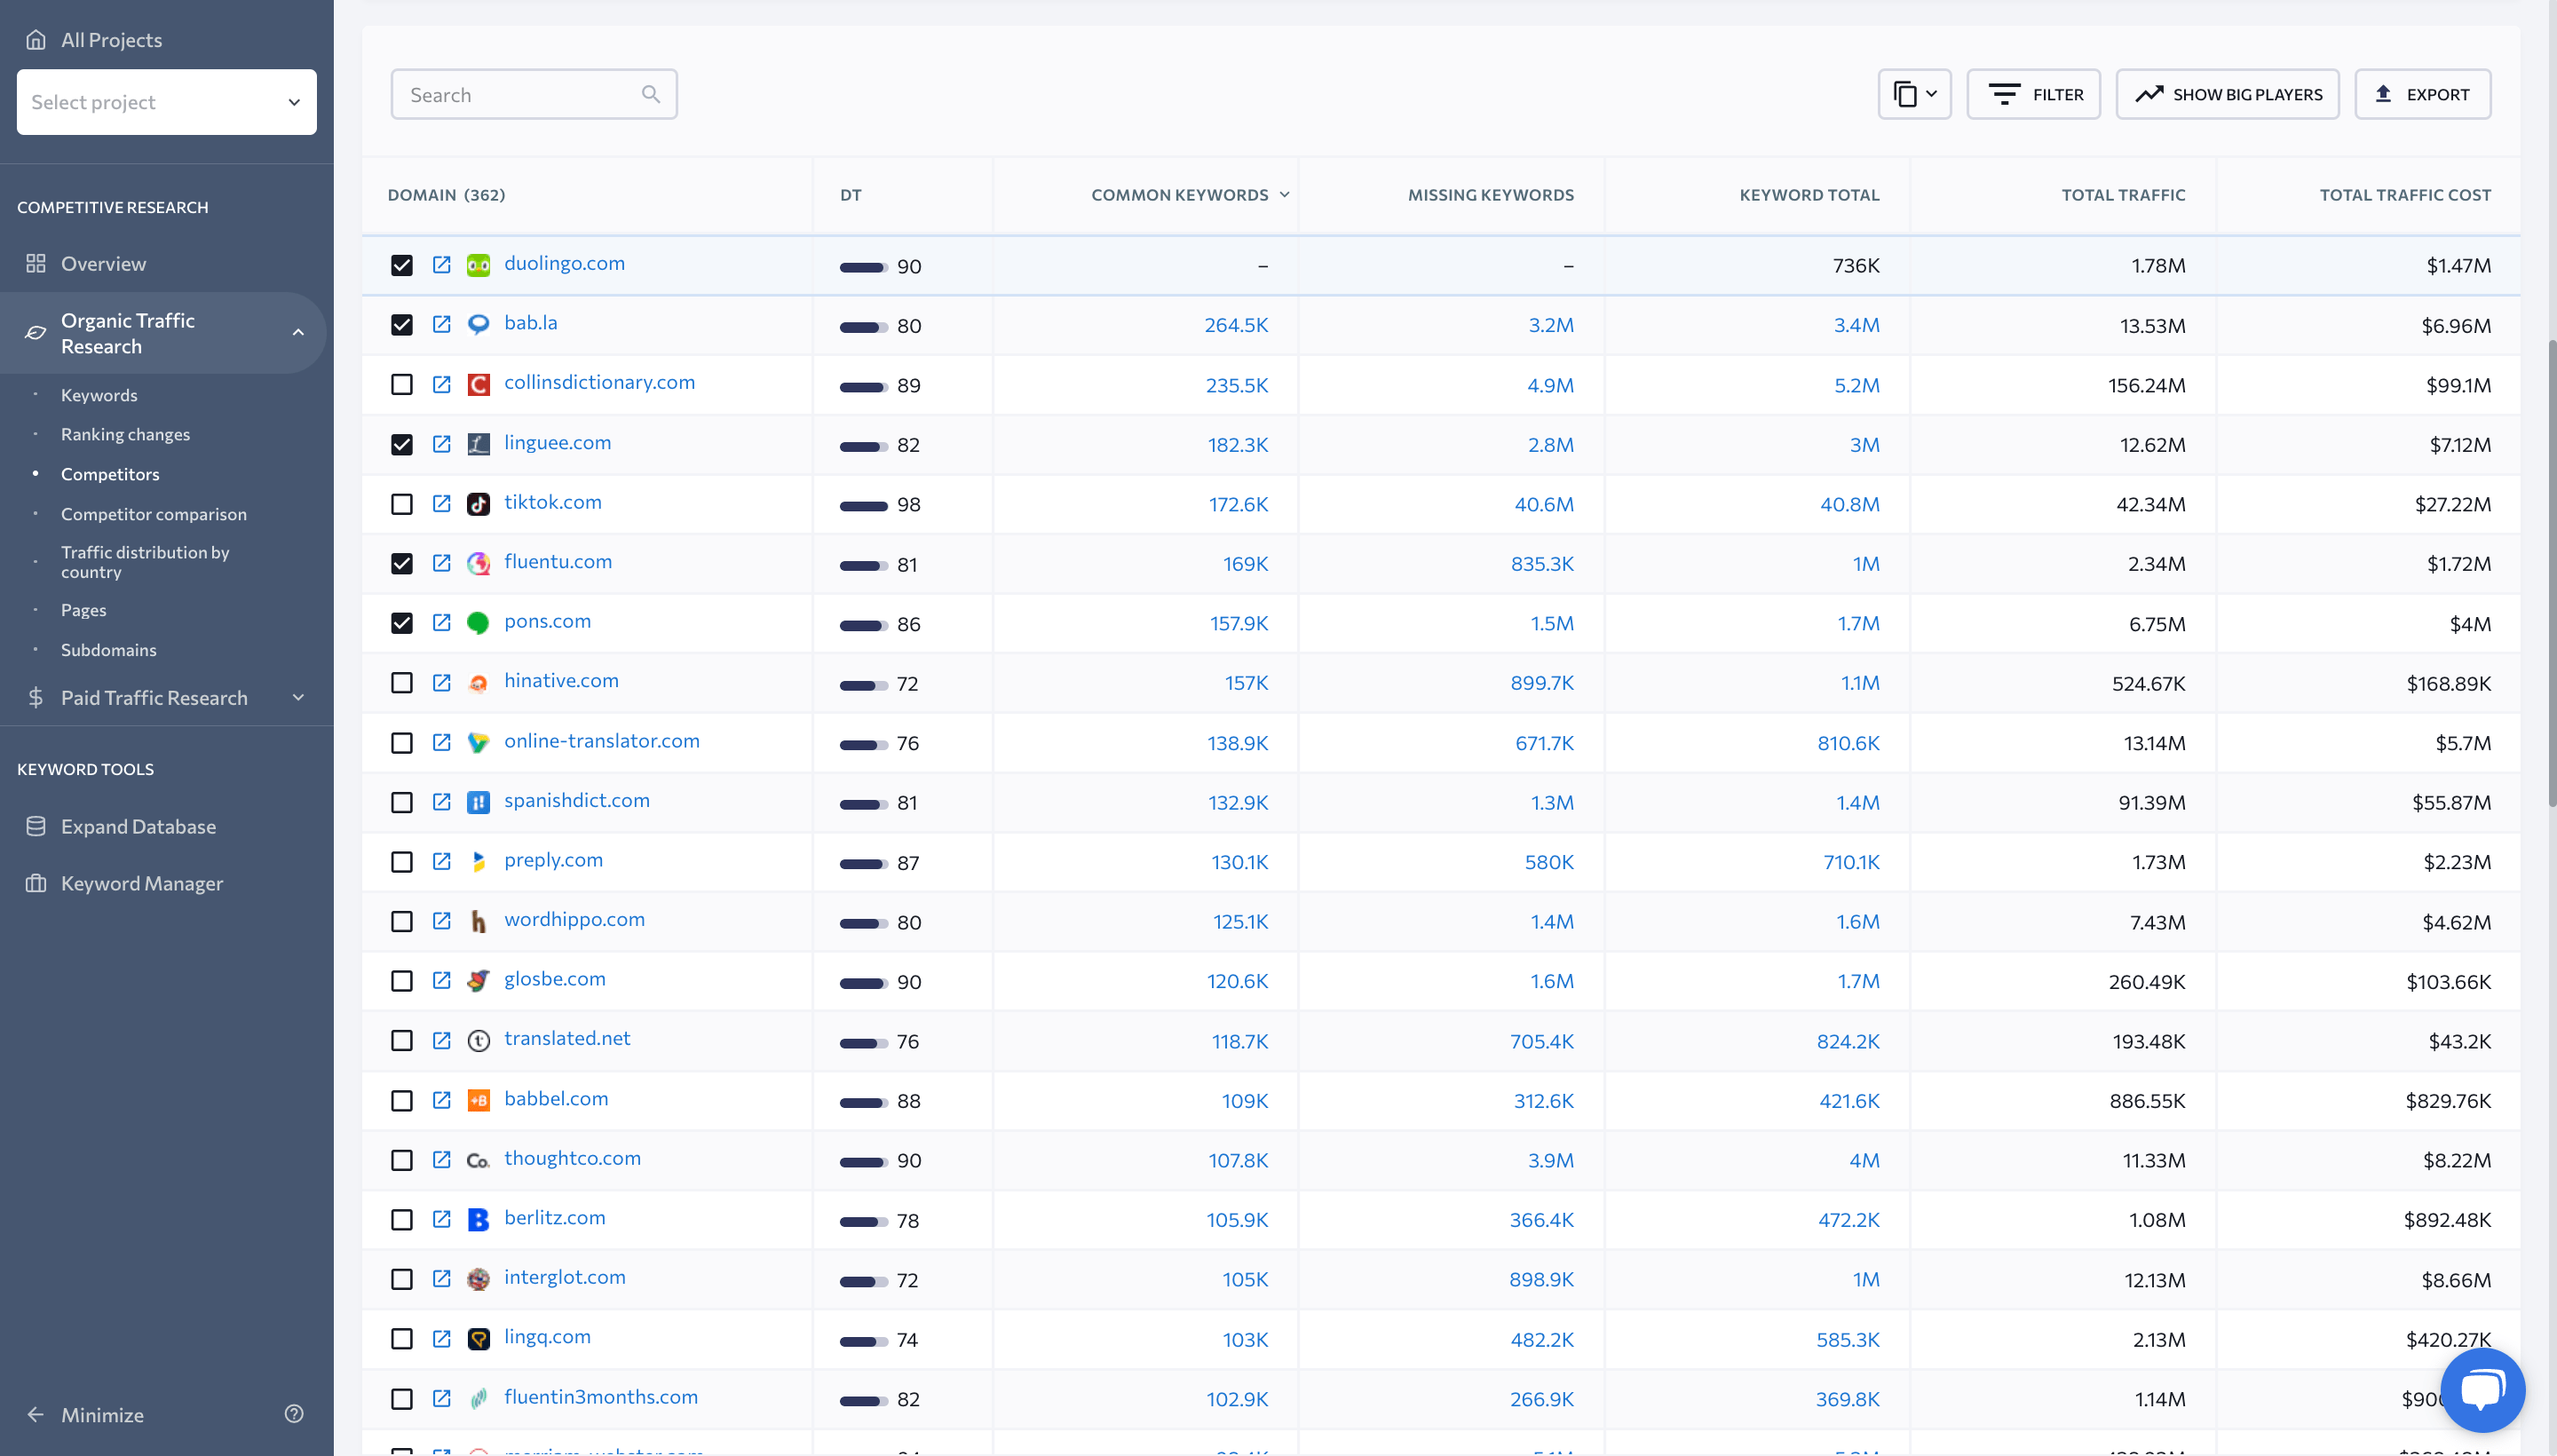
Task: Check the glosbe.com checkbox
Action: click(402, 981)
